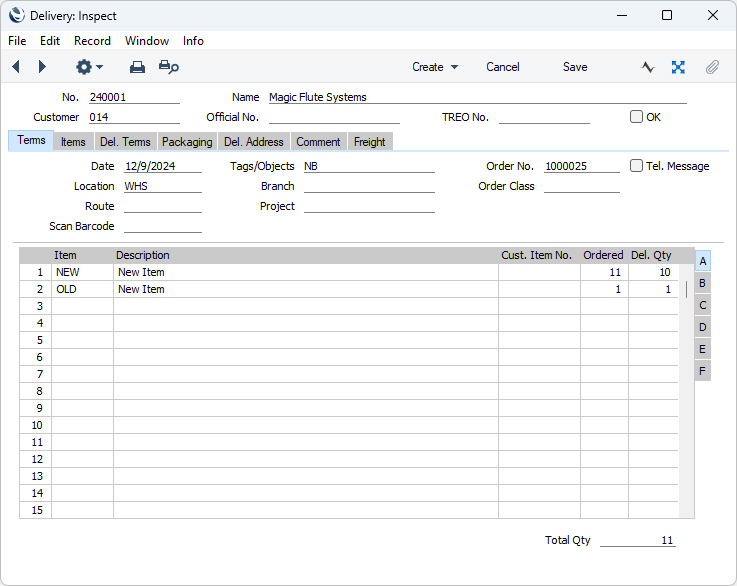Click the application logo in title bar
Image resolution: width=737 pixels, height=586 pixels.
(16, 16)
